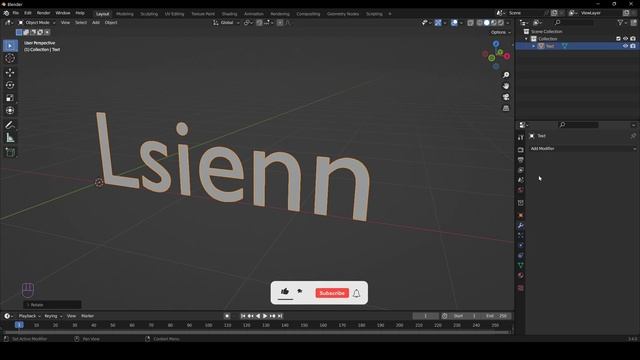Open viewport shading options dropdown arrow
640x360 pixels.
508,23
